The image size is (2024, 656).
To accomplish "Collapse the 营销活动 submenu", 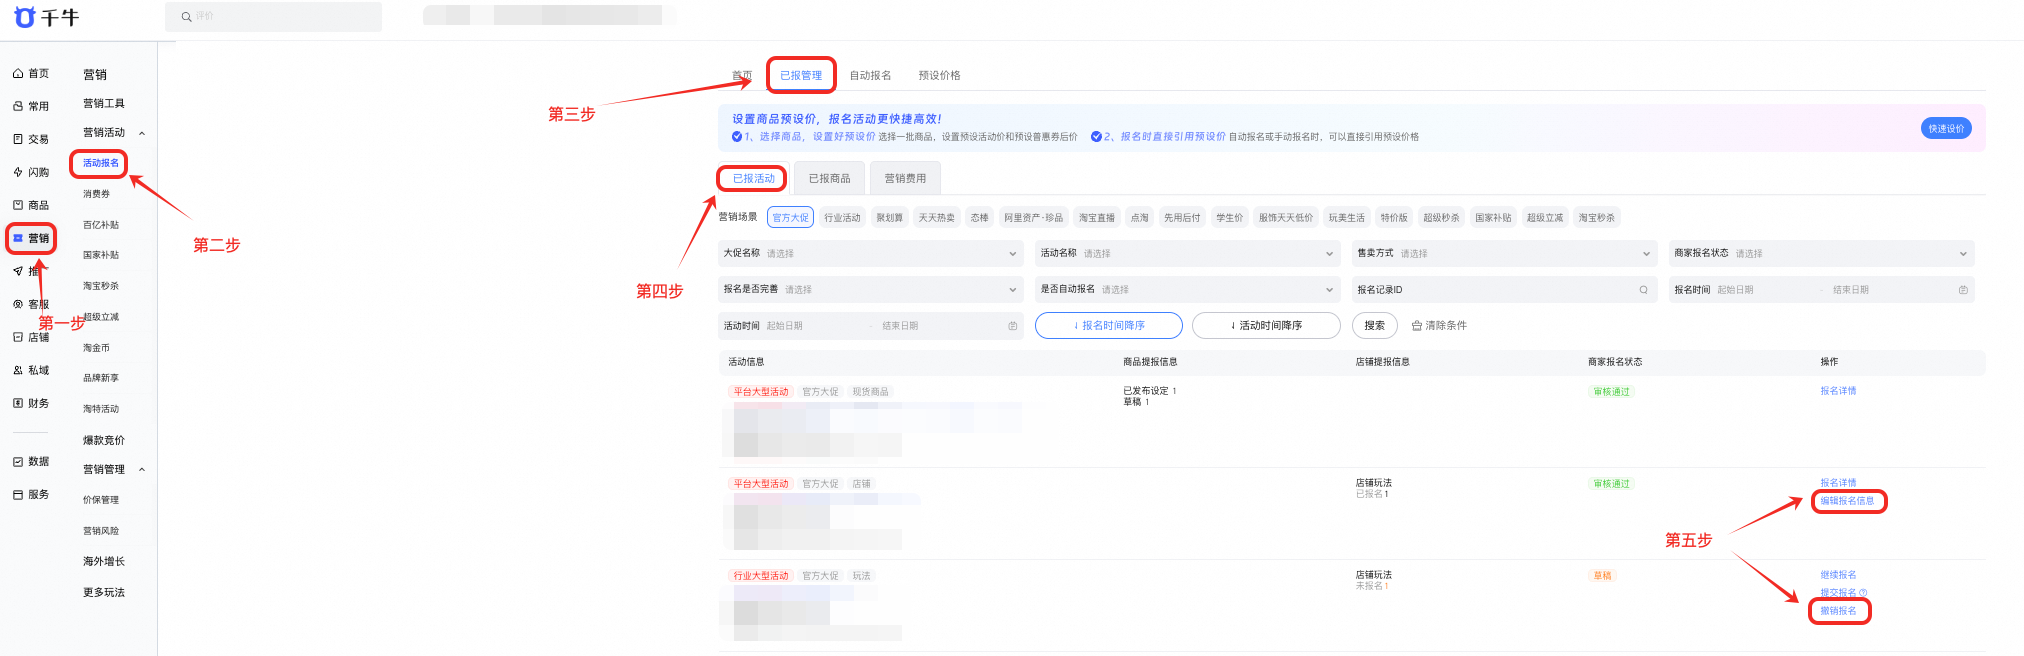I will click(142, 133).
